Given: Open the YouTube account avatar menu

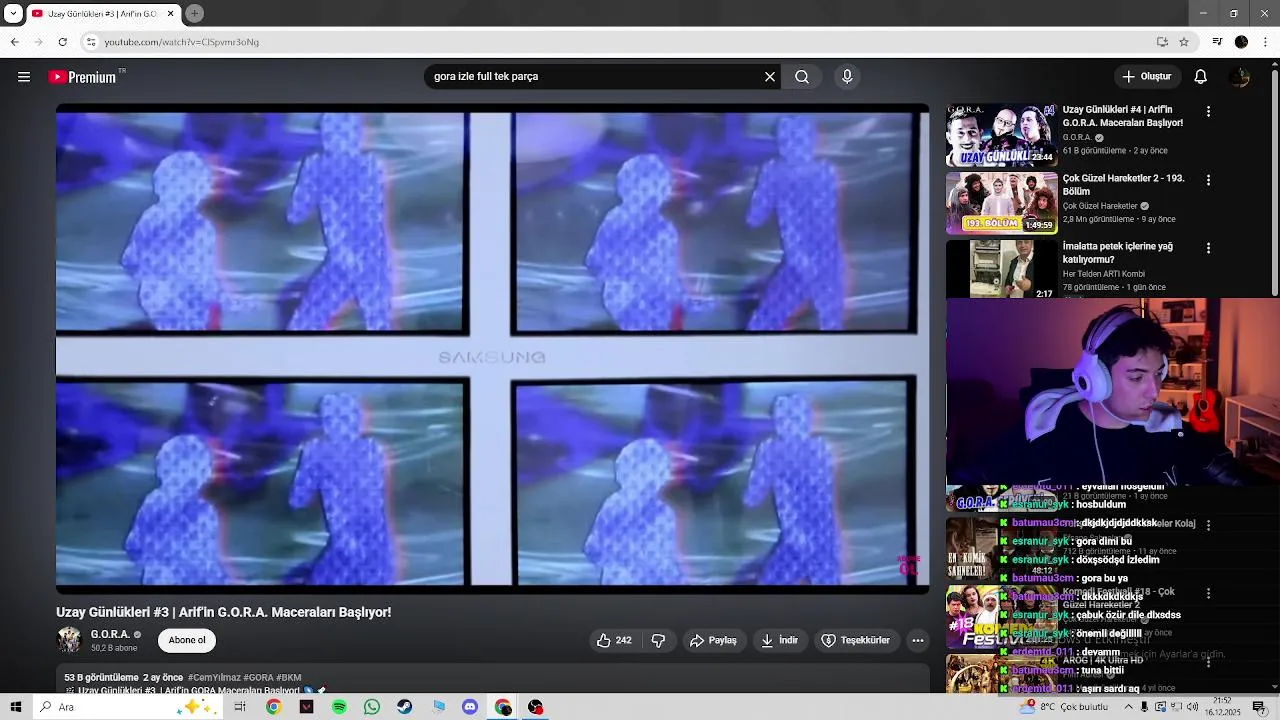Looking at the screenshot, I should pos(1240,77).
